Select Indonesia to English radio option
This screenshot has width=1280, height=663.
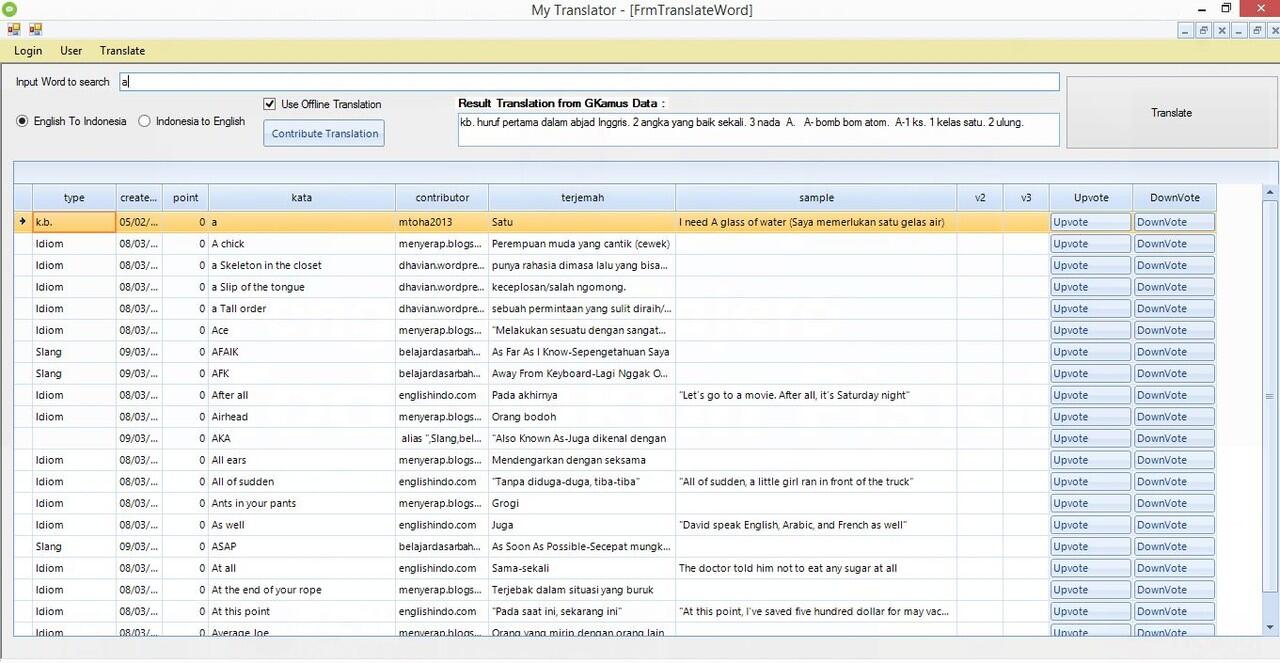tap(145, 121)
